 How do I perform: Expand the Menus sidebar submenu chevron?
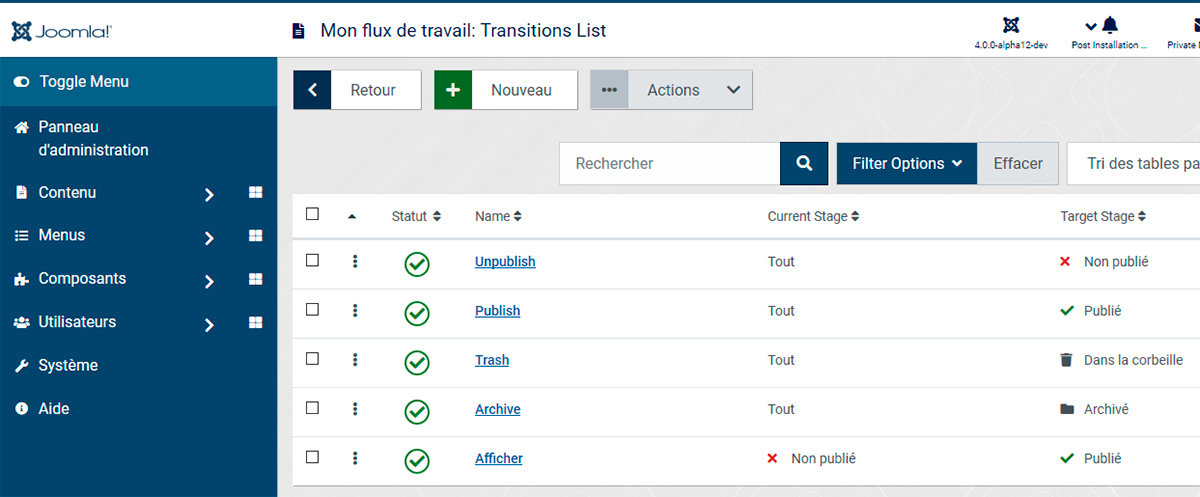pyautogui.click(x=209, y=238)
